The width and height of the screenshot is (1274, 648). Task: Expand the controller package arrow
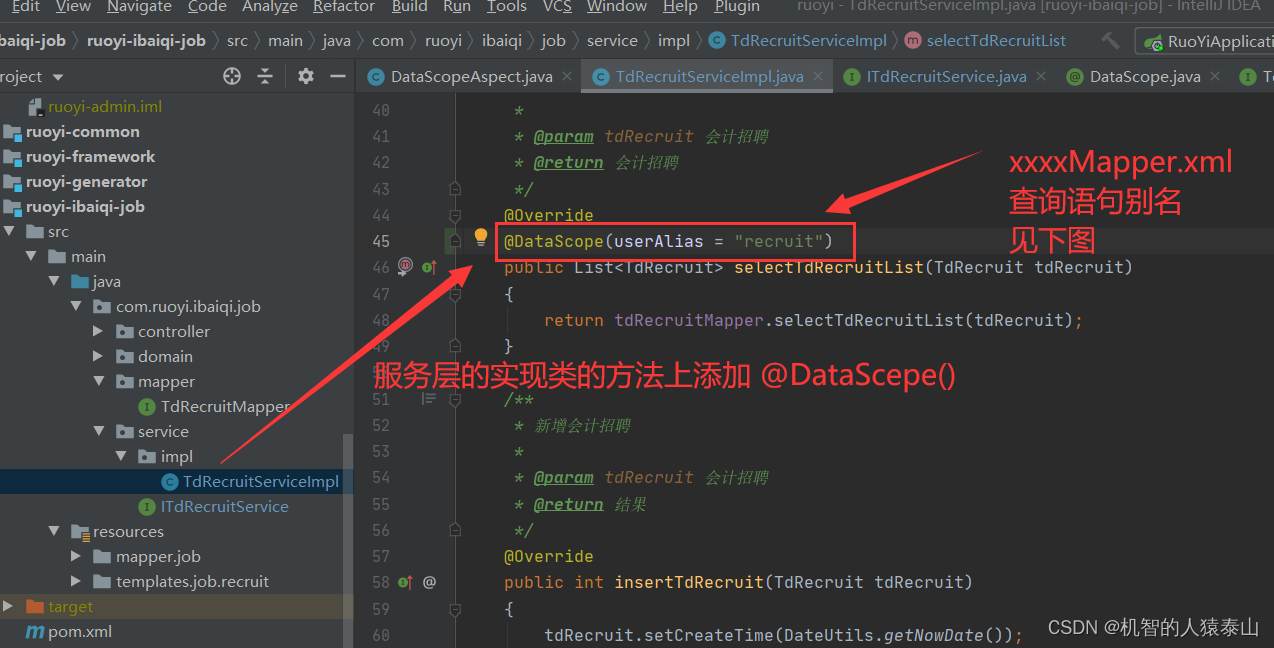pyautogui.click(x=98, y=331)
